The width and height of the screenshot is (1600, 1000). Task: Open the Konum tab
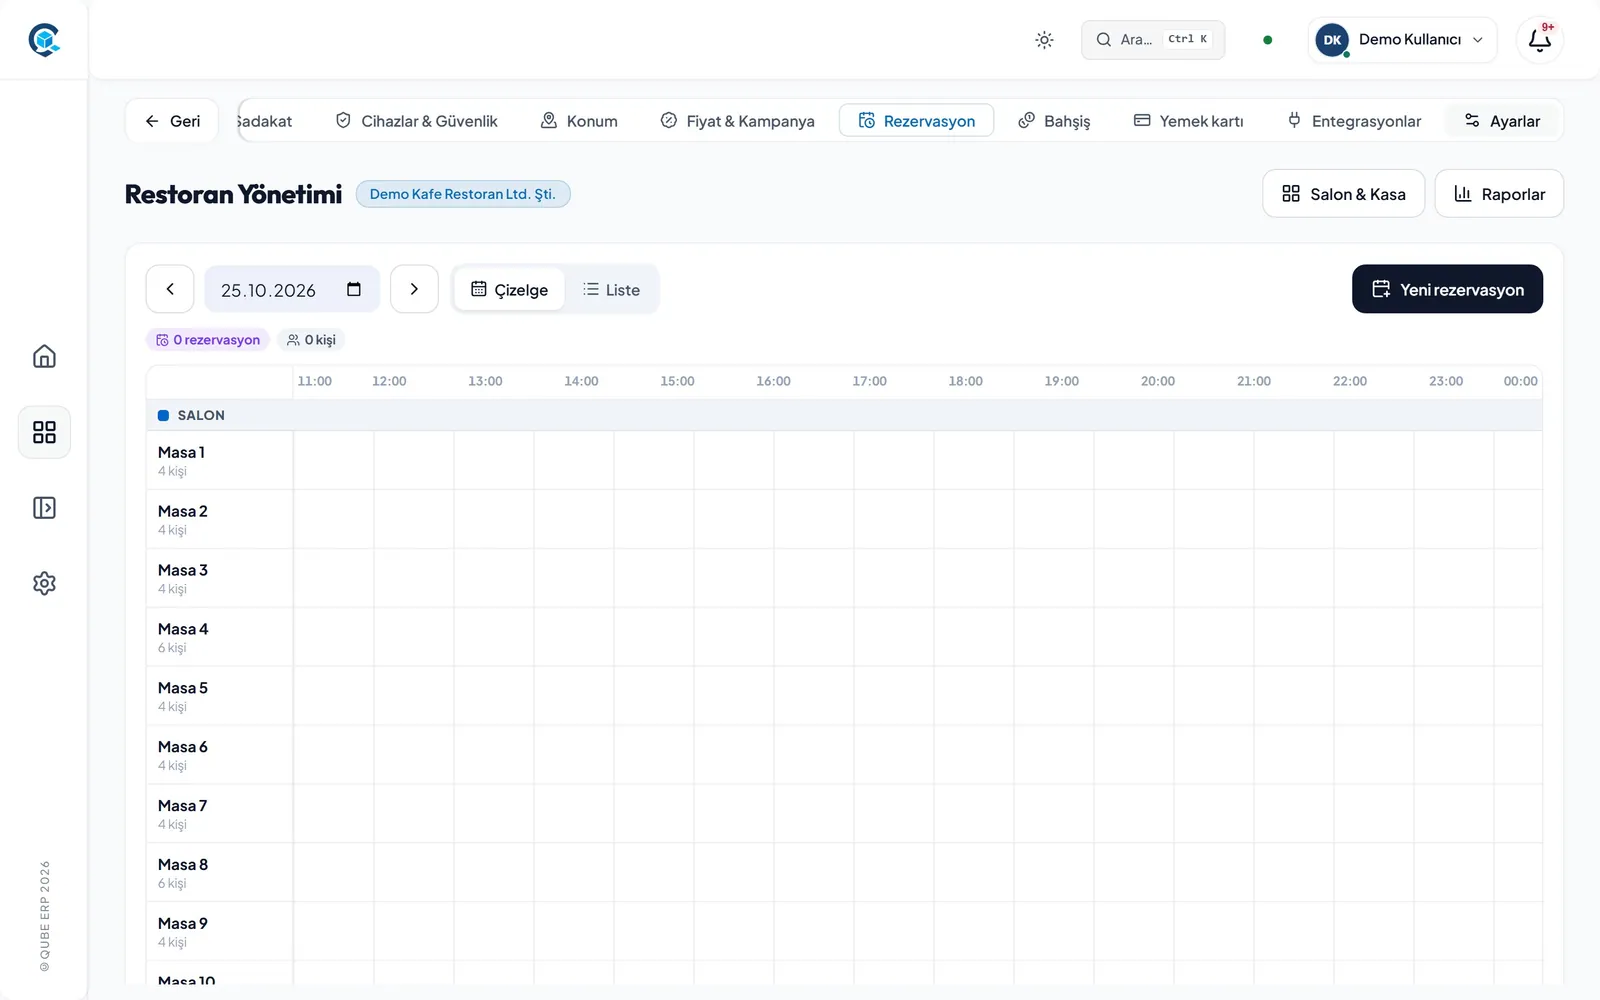(579, 121)
